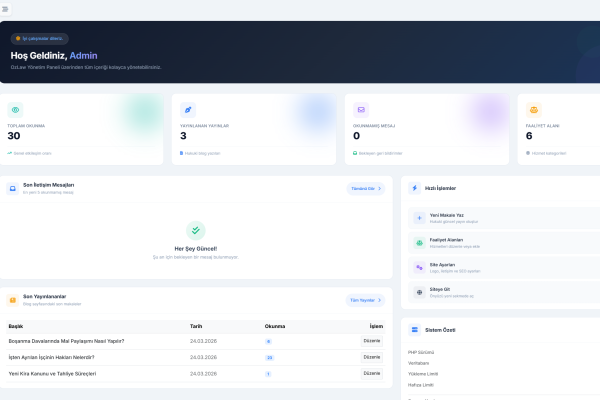Click the lightning icon beside Hızlı İşlemler
The image size is (600, 400).
[415, 187]
